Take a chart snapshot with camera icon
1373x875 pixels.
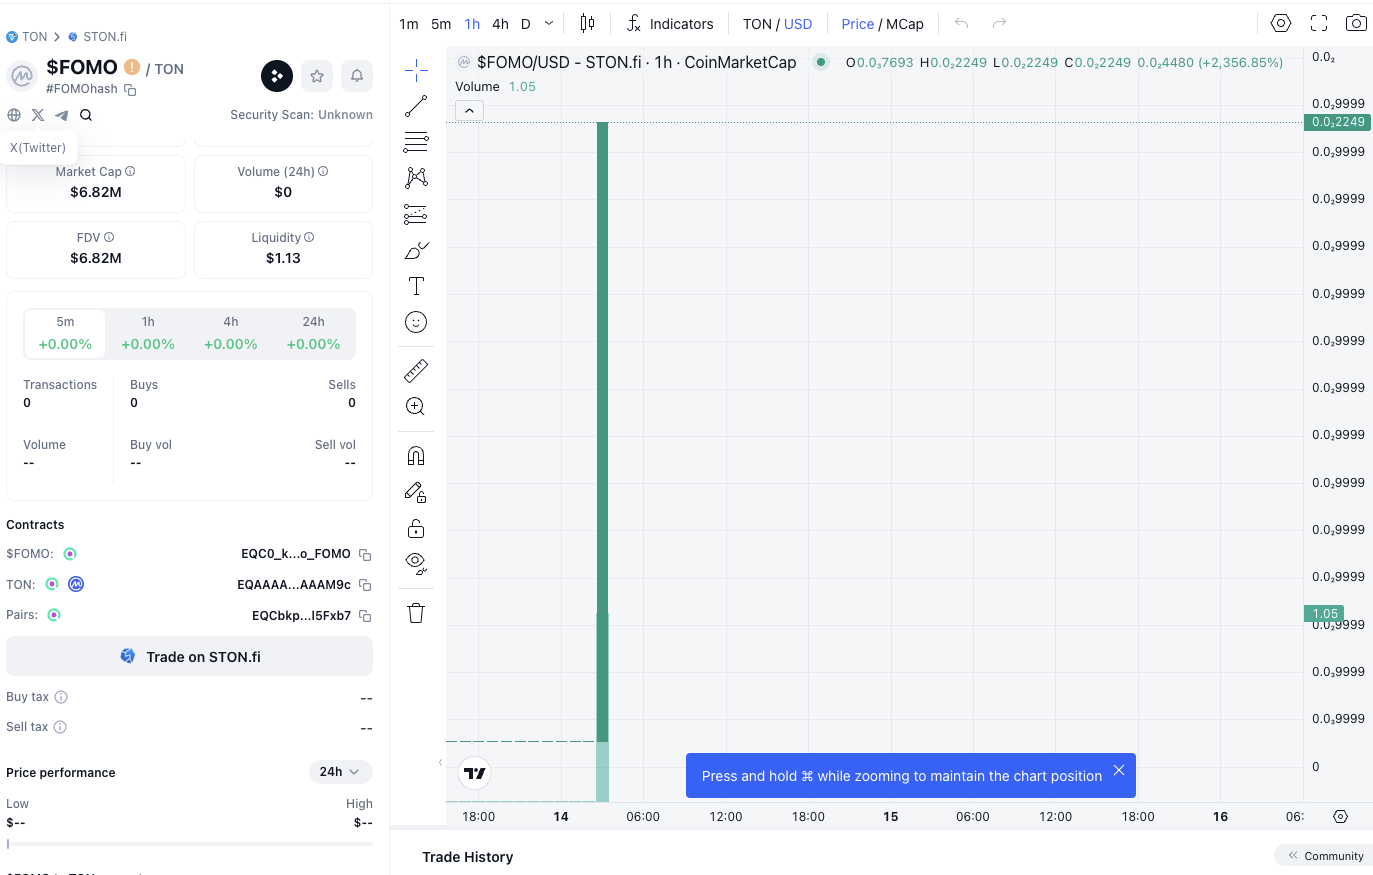1356,23
